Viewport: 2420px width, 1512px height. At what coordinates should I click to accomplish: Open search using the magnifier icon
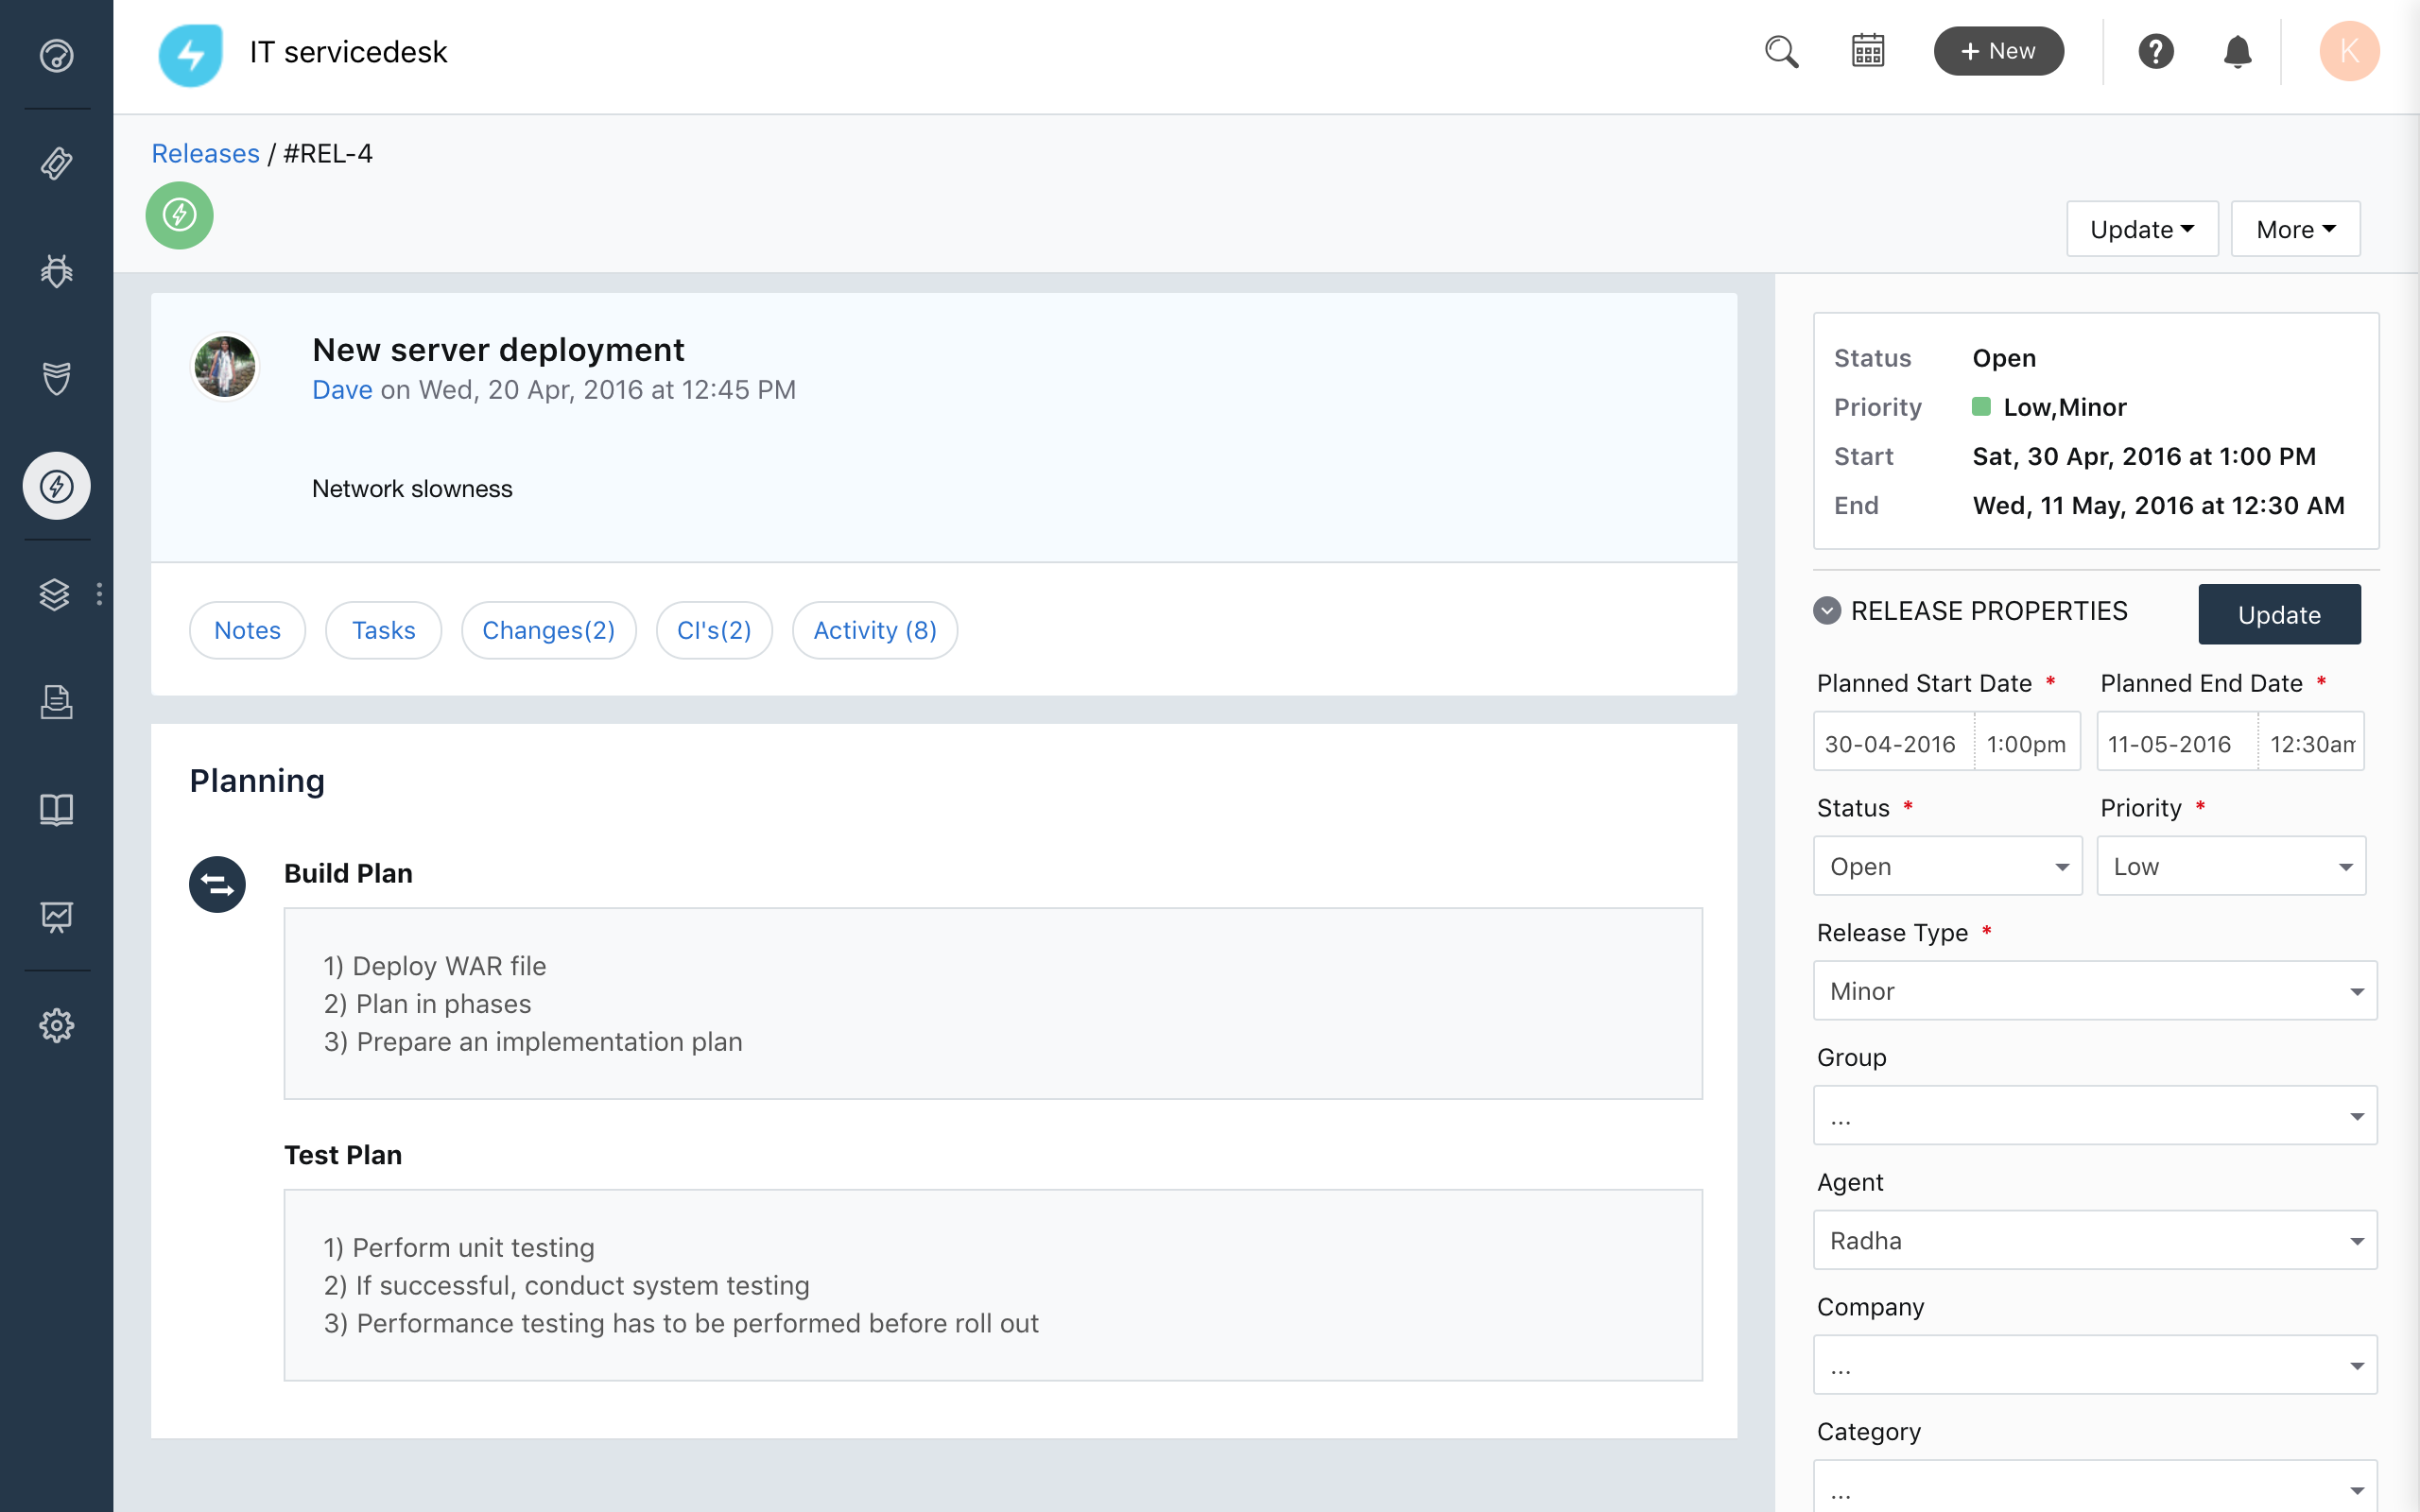click(x=1781, y=52)
